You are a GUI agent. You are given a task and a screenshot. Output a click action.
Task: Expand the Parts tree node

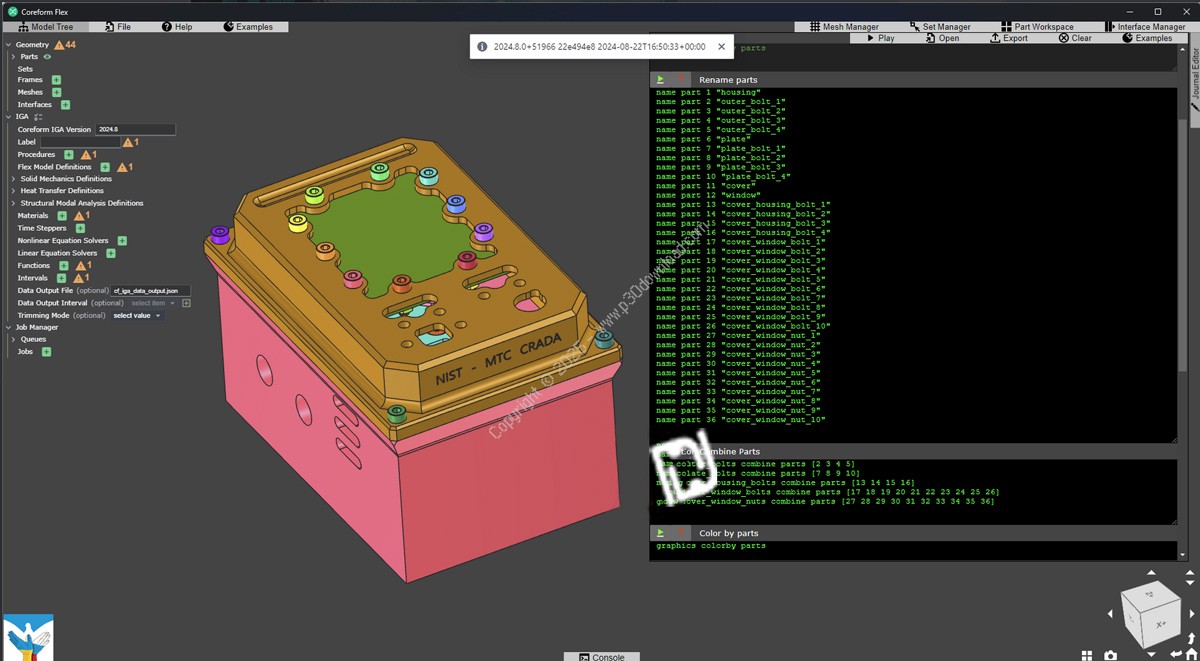14,57
